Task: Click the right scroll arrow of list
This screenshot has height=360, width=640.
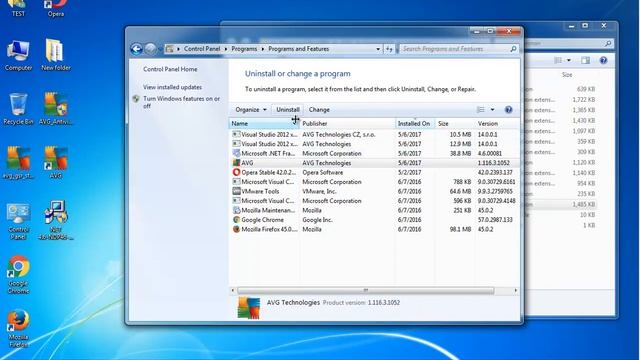Action: click(516, 290)
